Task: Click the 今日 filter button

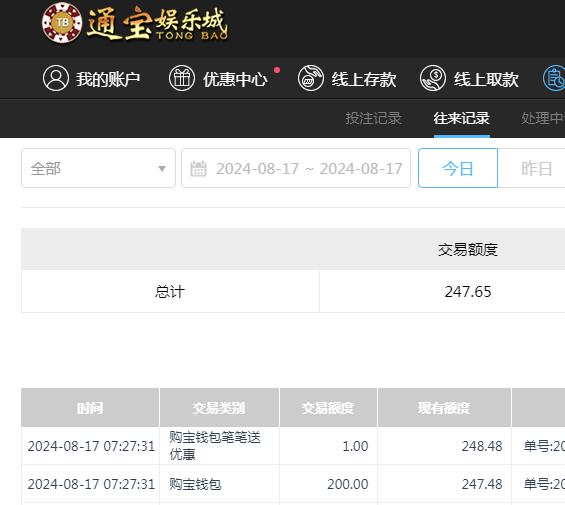Action: 458,168
